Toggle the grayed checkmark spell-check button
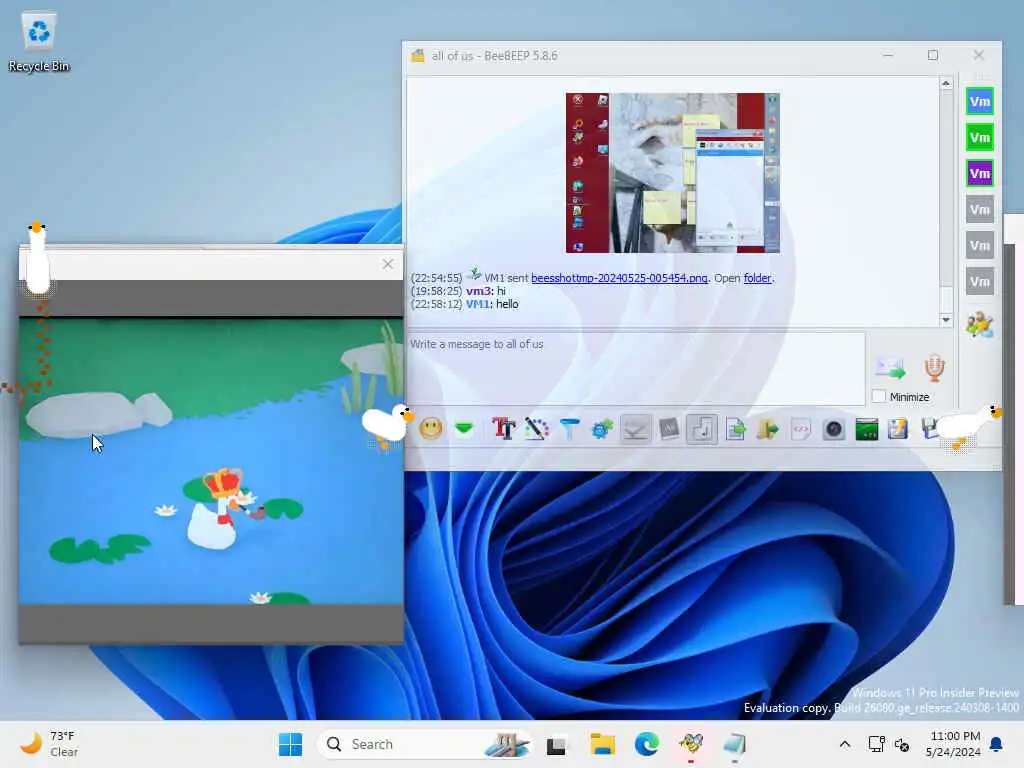1024x768 pixels. [635, 429]
